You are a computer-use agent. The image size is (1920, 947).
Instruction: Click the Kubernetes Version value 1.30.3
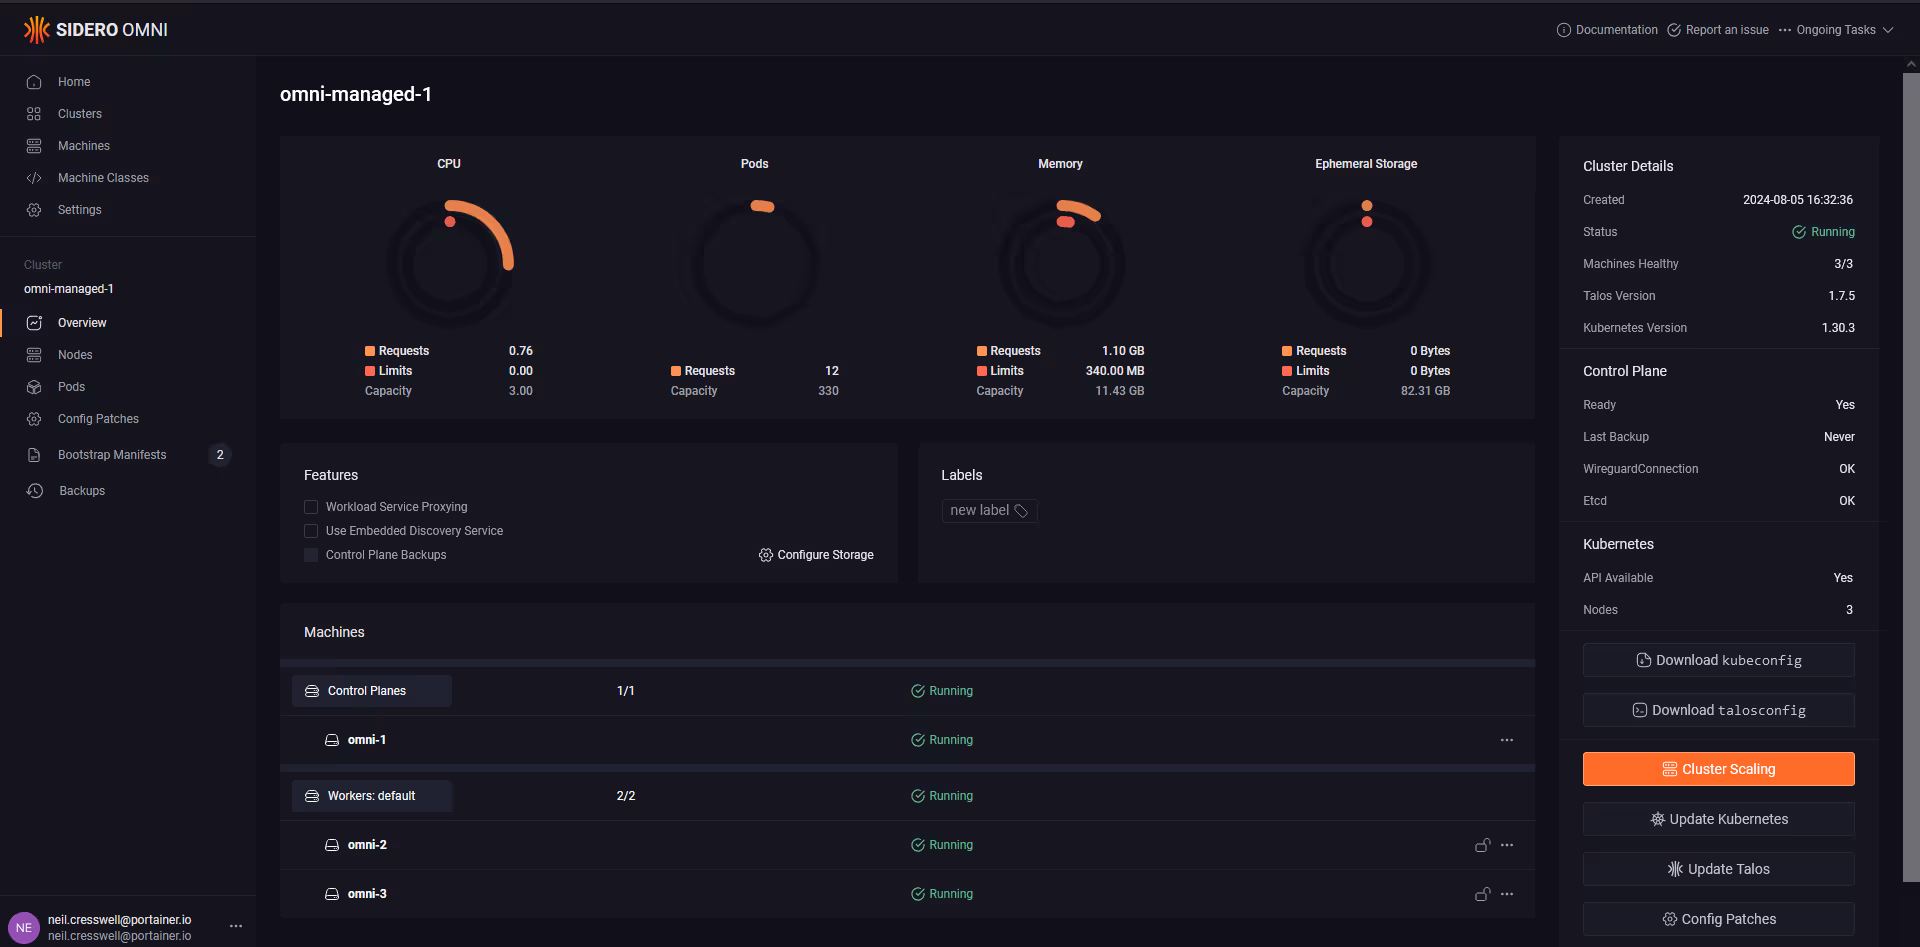pyautogui.click(x=1838, y=328)
